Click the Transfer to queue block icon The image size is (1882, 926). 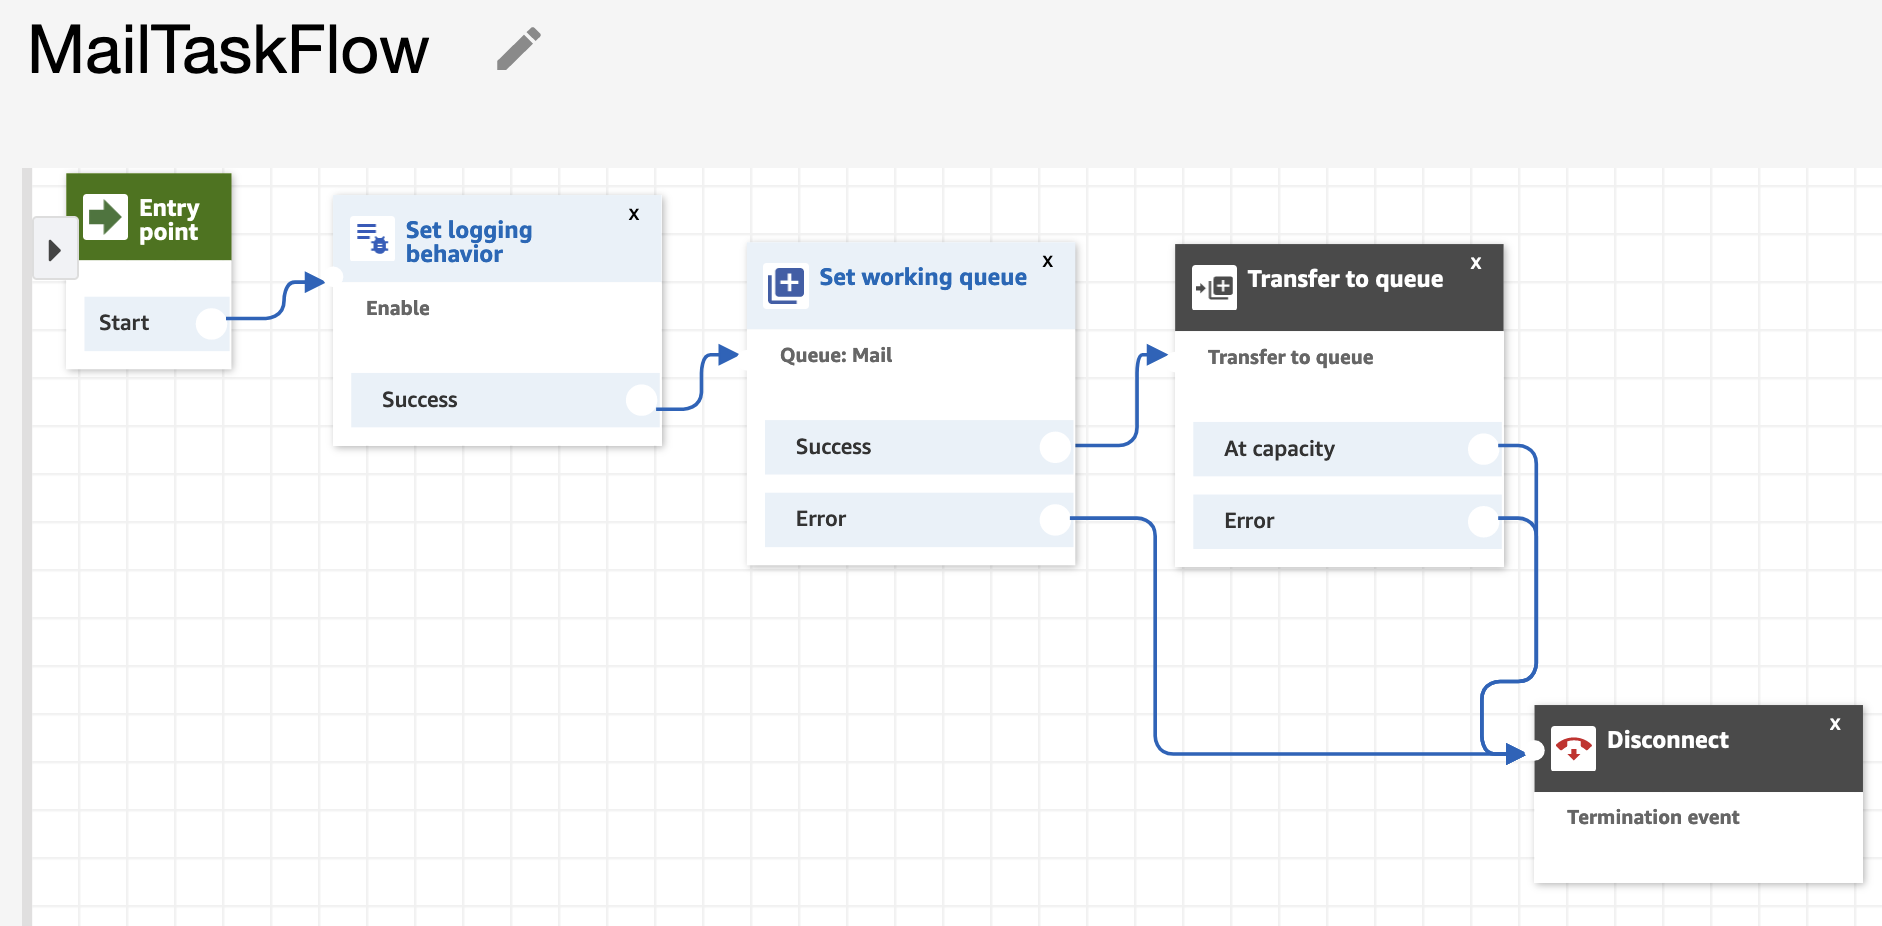click(1214, 288)
